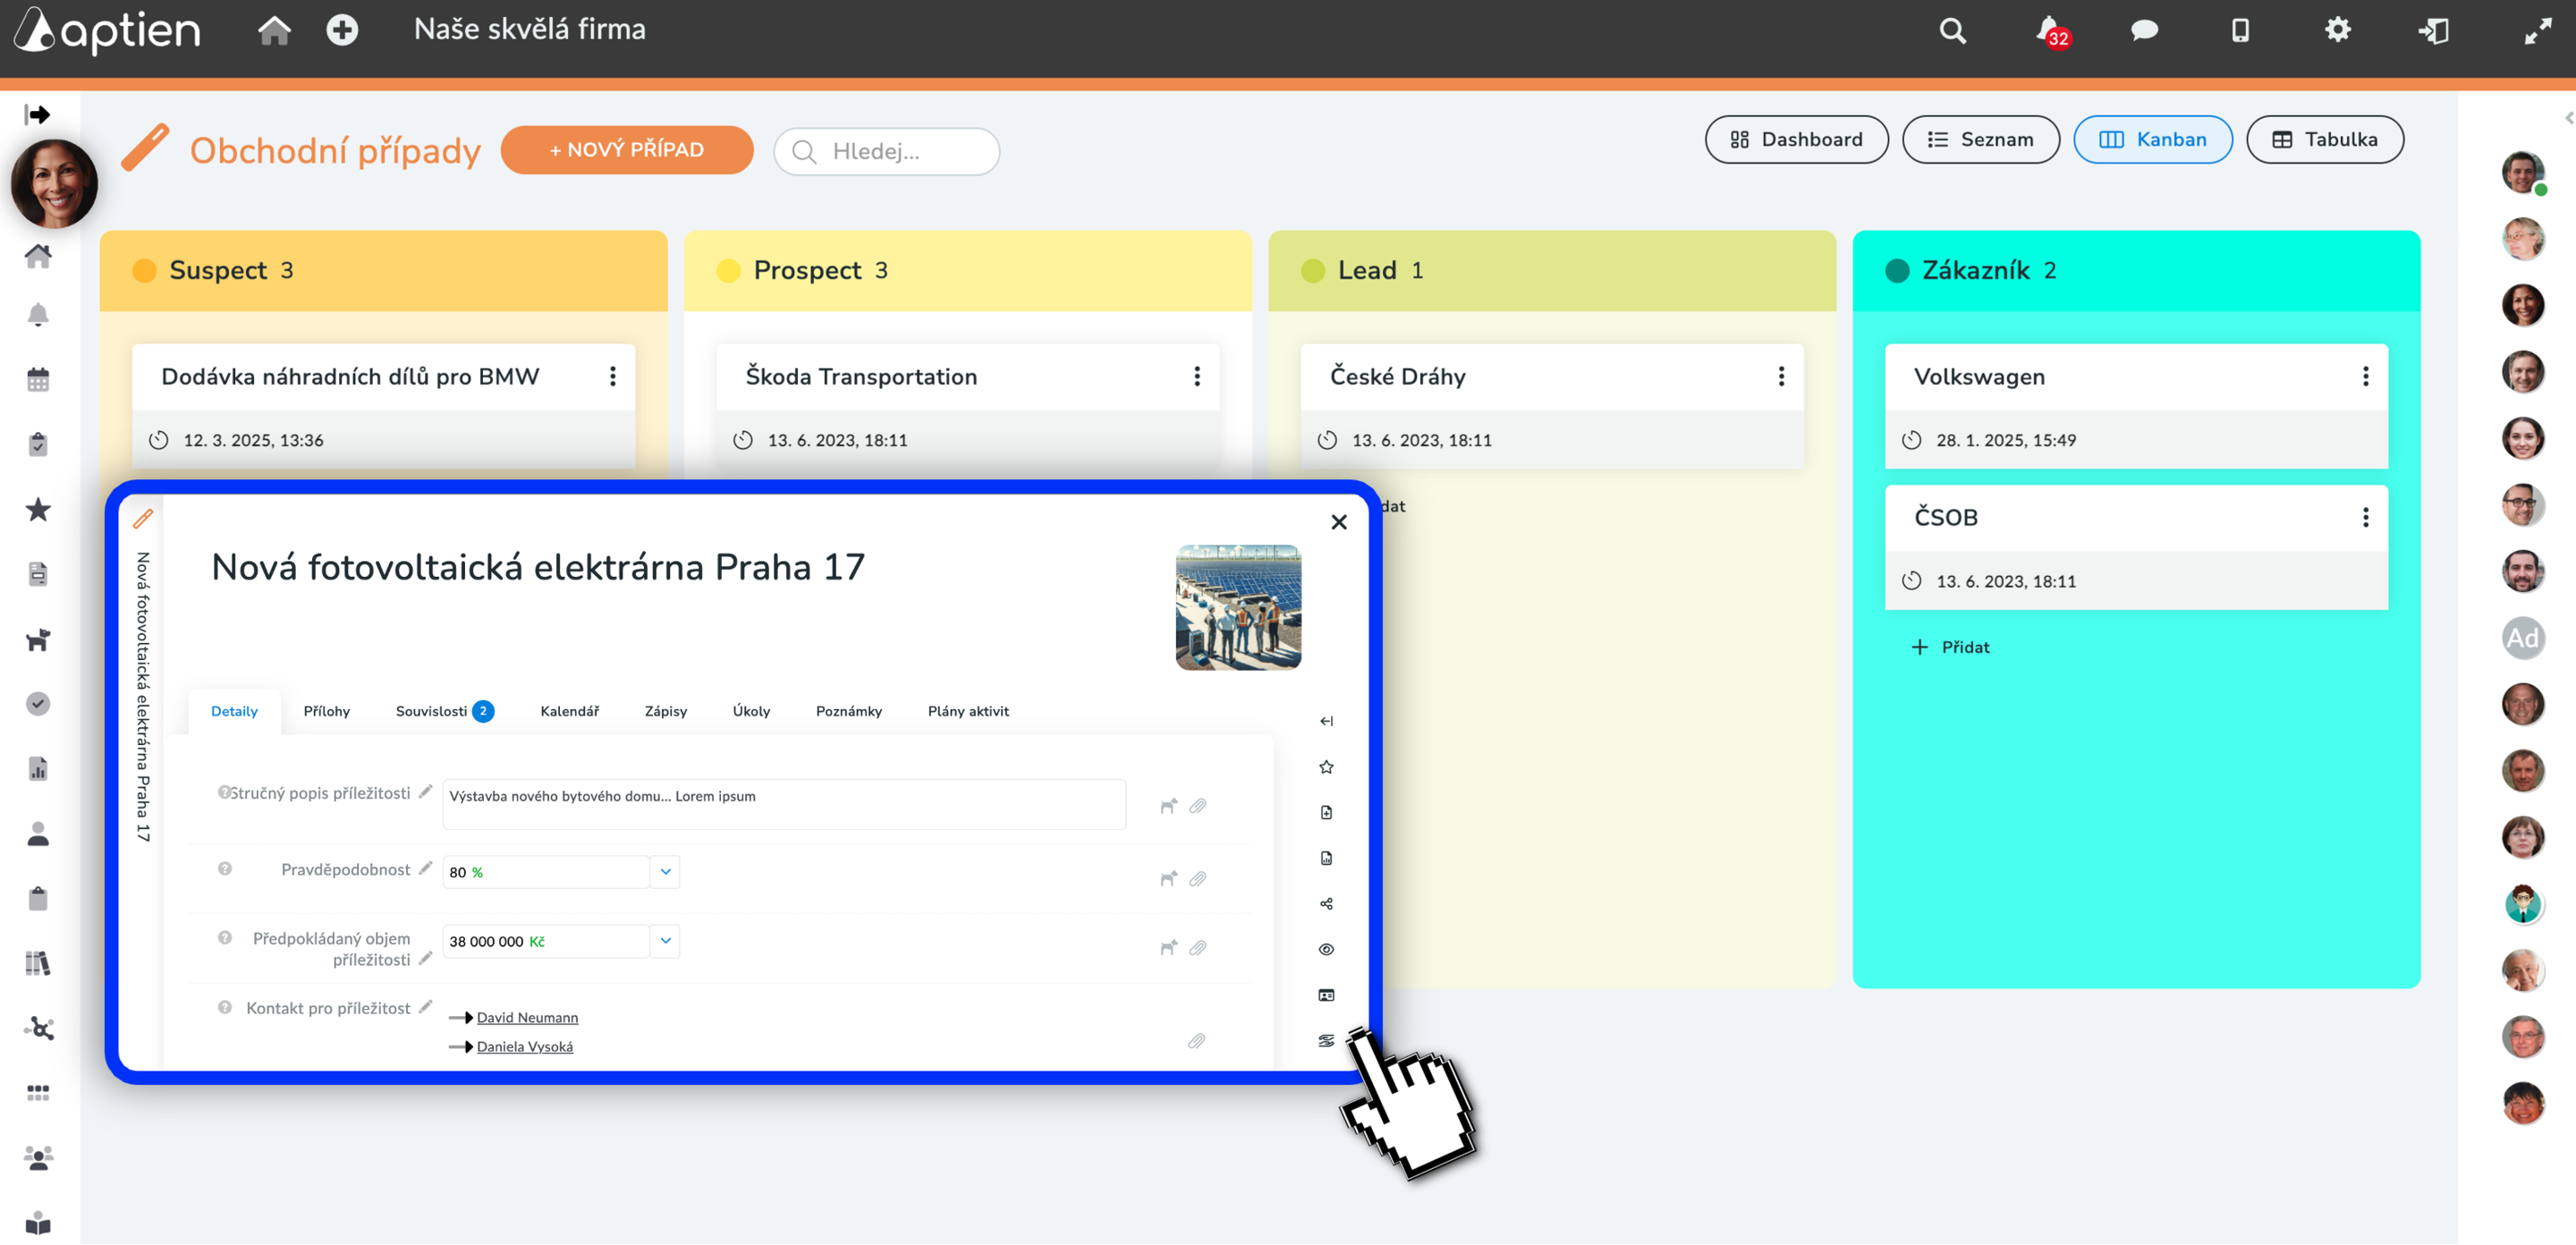This screenshot has height=1245, width=2576.
Task: Expand the left sidebar arrow icon
Action: (x=37, y=115)
